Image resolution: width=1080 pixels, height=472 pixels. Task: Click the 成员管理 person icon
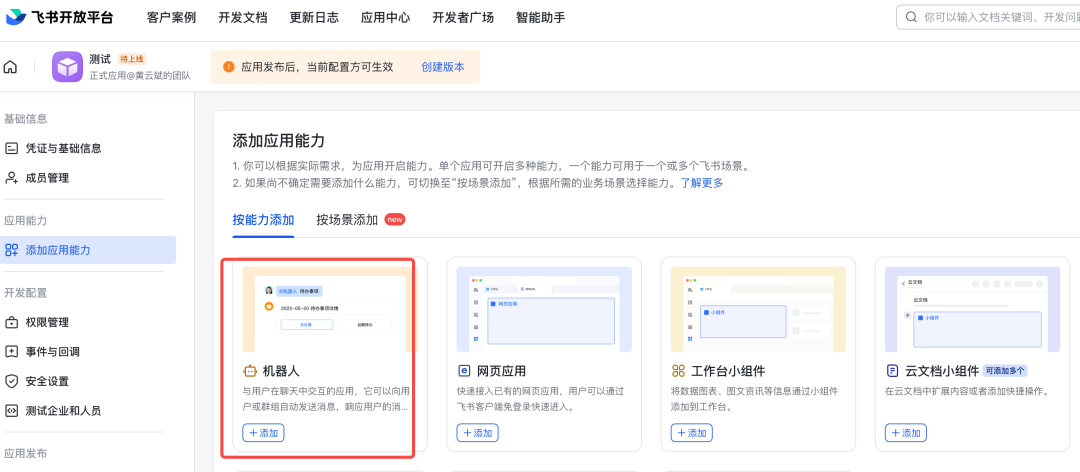click(11, 178)
